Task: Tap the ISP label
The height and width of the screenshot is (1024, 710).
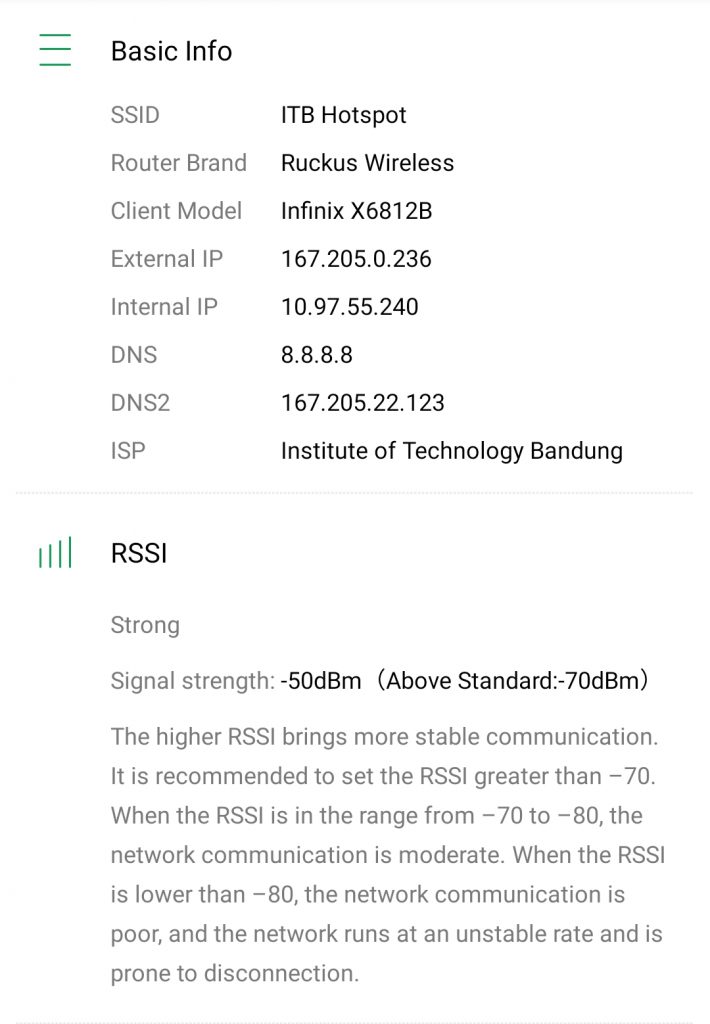Action: click(128, 451)
